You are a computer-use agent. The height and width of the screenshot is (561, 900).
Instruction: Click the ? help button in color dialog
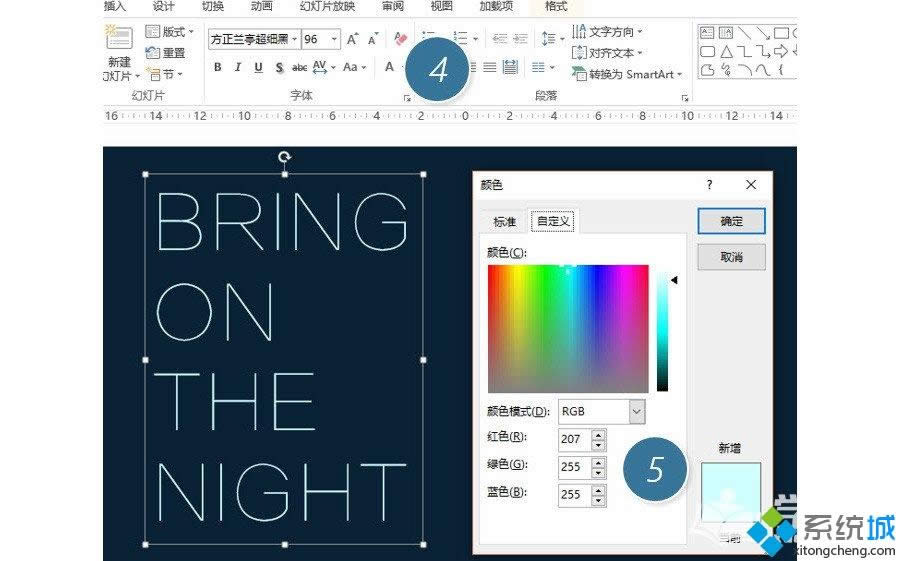click(709, 185)
